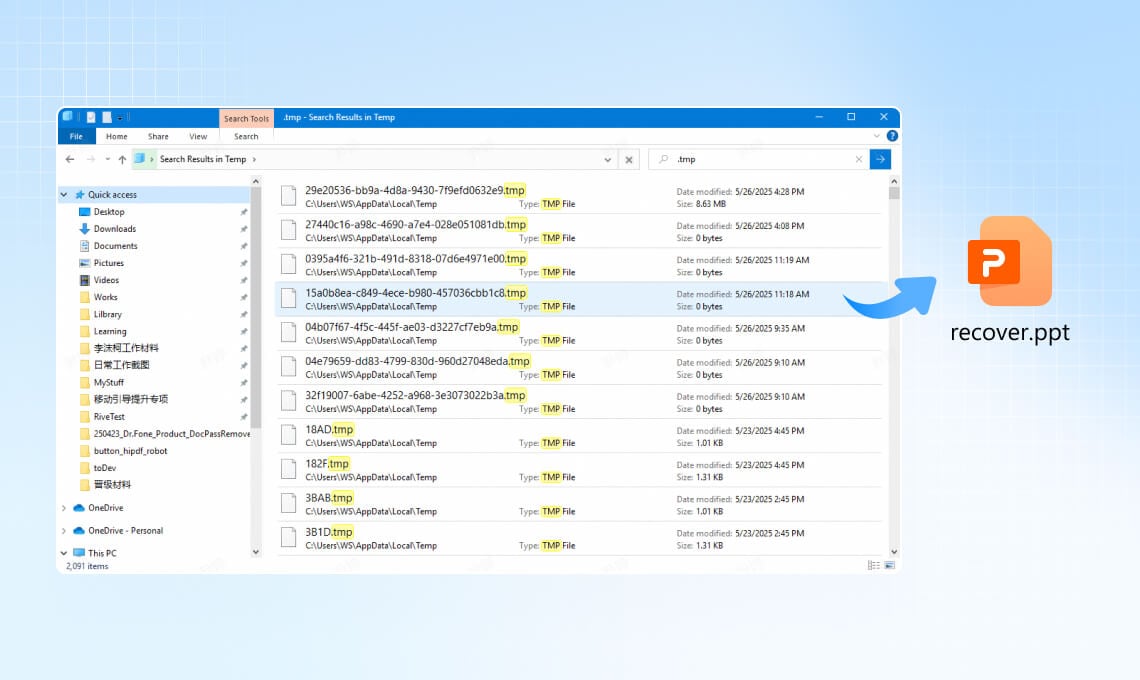Image resolution: width=1140 pixels, height=680 pixels.
Task: Click inside the .tmp search box
Action: tap(760, 159)
